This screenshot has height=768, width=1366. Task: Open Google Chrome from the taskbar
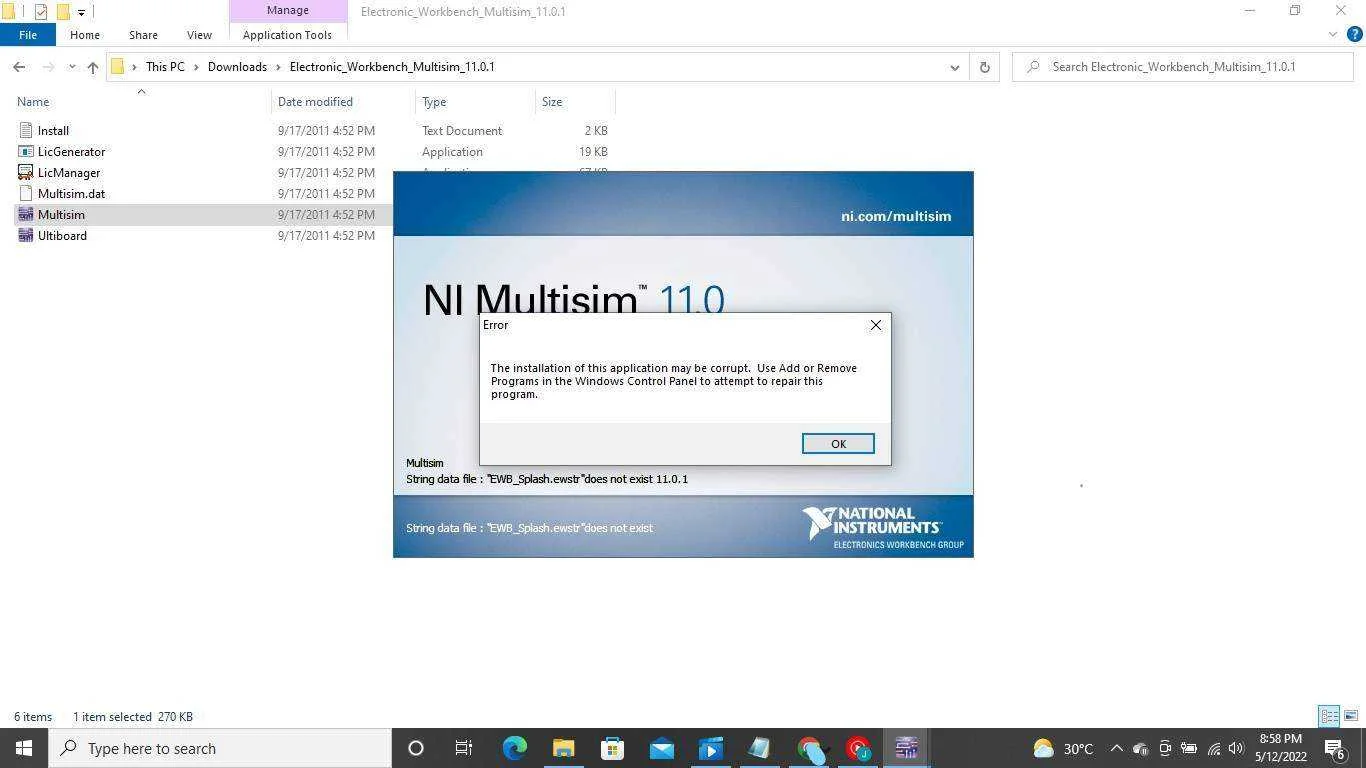(808, 748)
